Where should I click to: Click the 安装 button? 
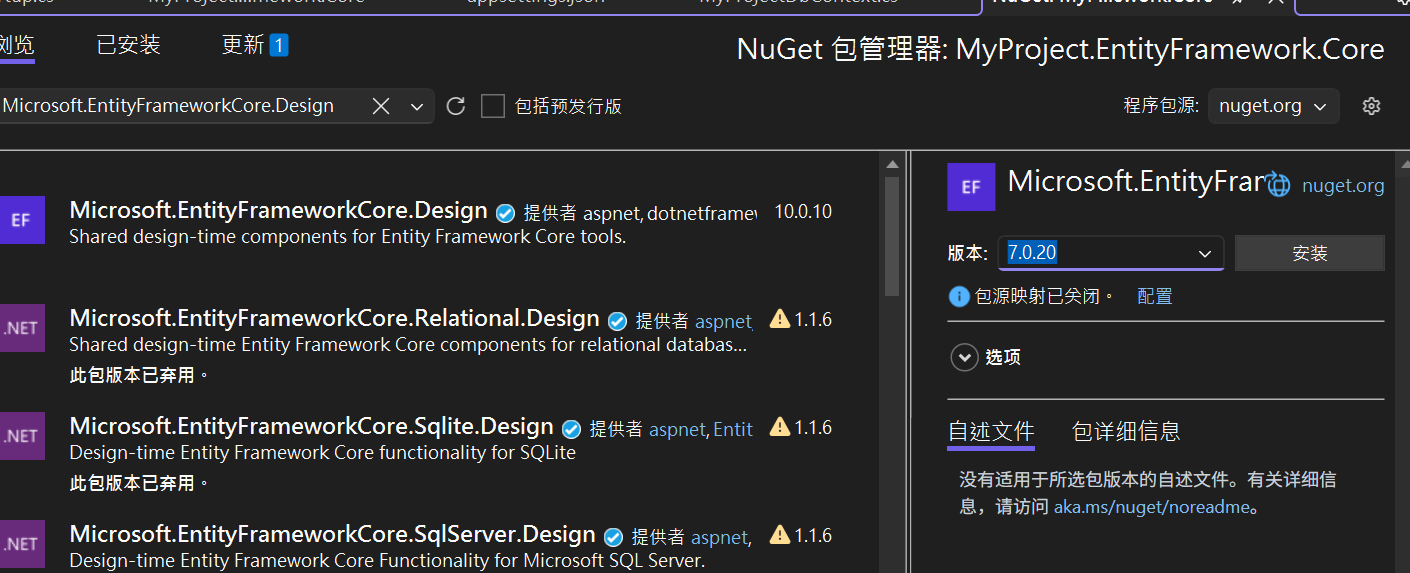tap(1309, 253)
